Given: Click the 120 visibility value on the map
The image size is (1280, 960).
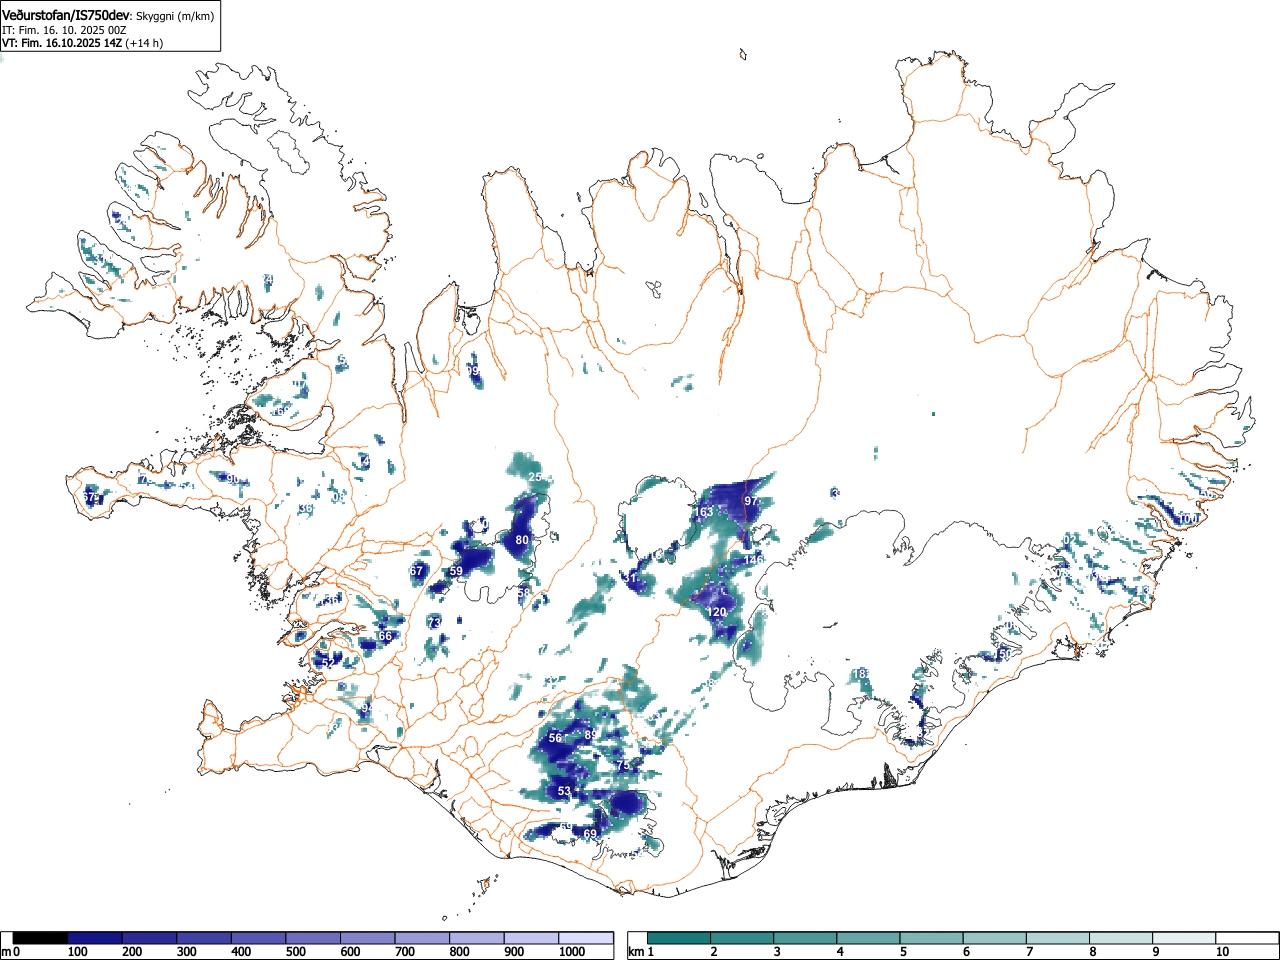Looking at the screenshot, I should [x=717, y=612].
